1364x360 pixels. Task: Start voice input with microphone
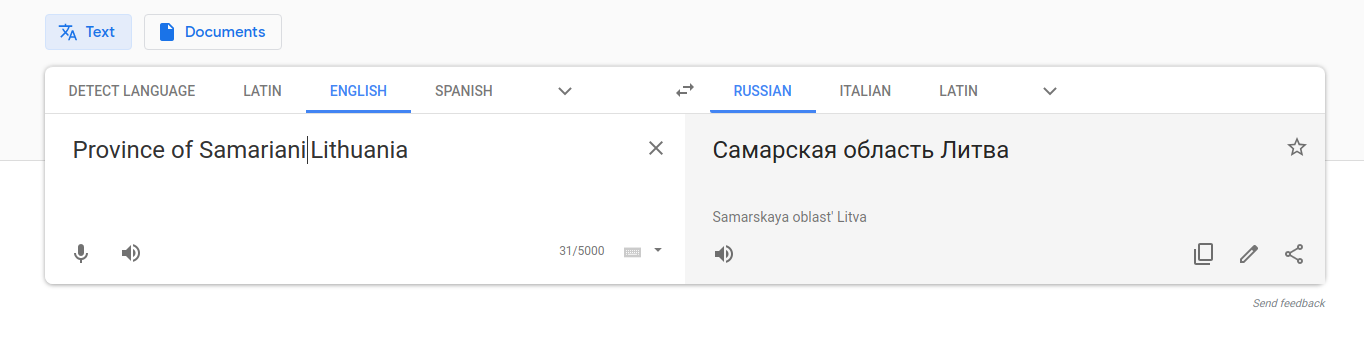(82, 253)
